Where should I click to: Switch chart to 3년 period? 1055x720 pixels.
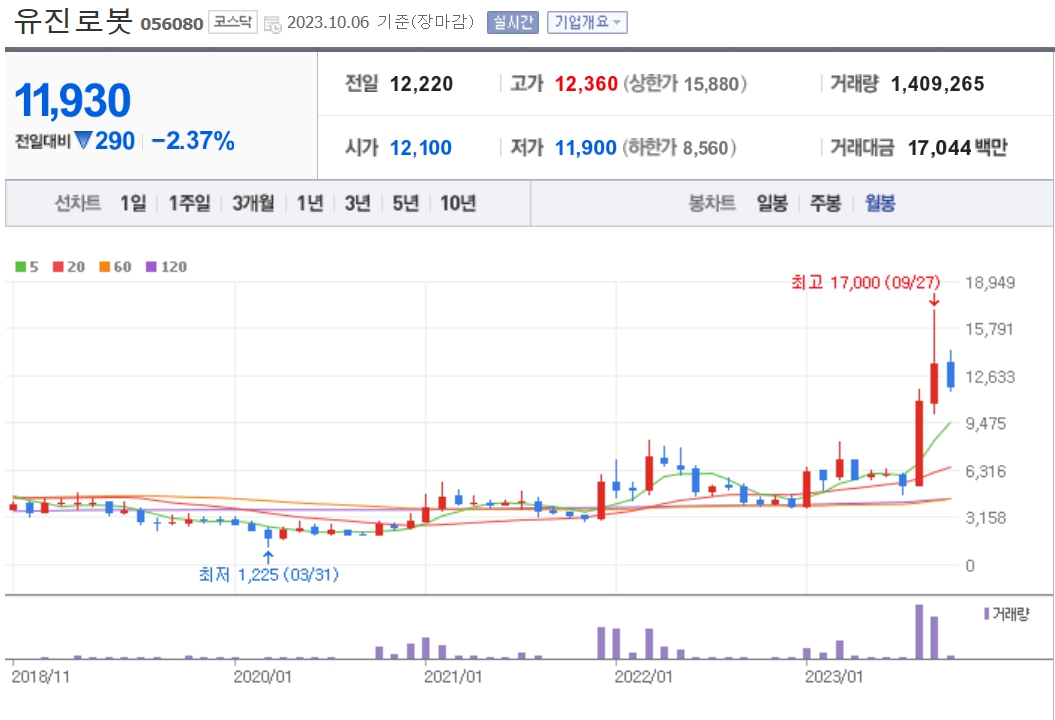pyautogui.click(x=357, y=203)
